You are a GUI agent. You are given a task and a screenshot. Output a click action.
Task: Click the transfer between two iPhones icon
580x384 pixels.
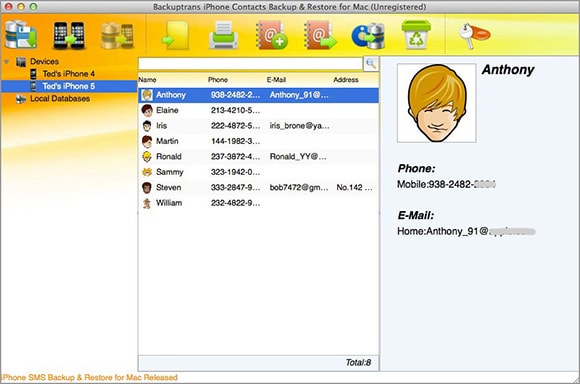(69, 35)
